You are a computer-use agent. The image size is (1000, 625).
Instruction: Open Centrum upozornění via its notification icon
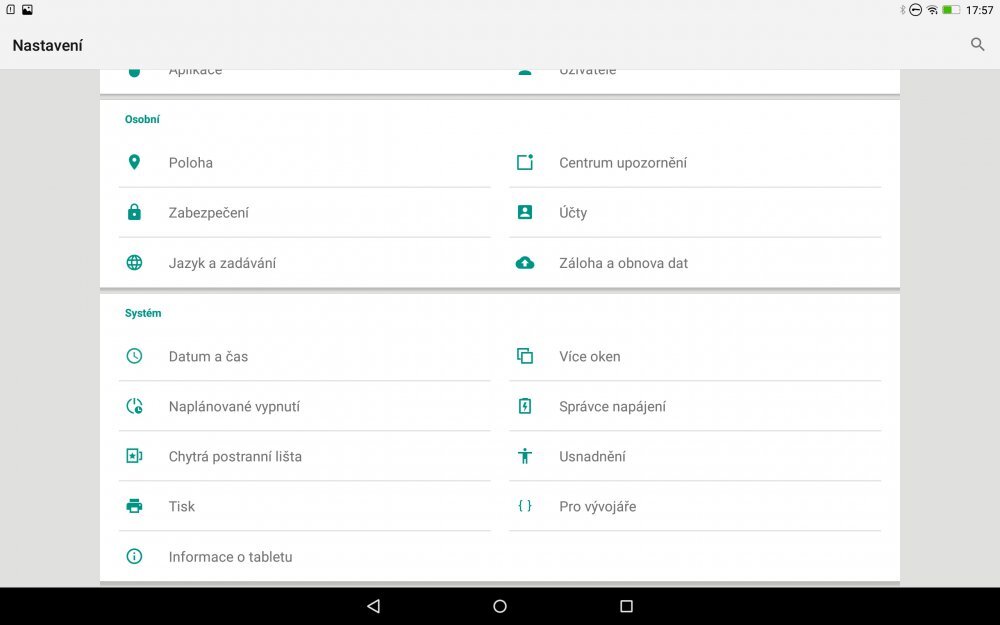[524, 162]
